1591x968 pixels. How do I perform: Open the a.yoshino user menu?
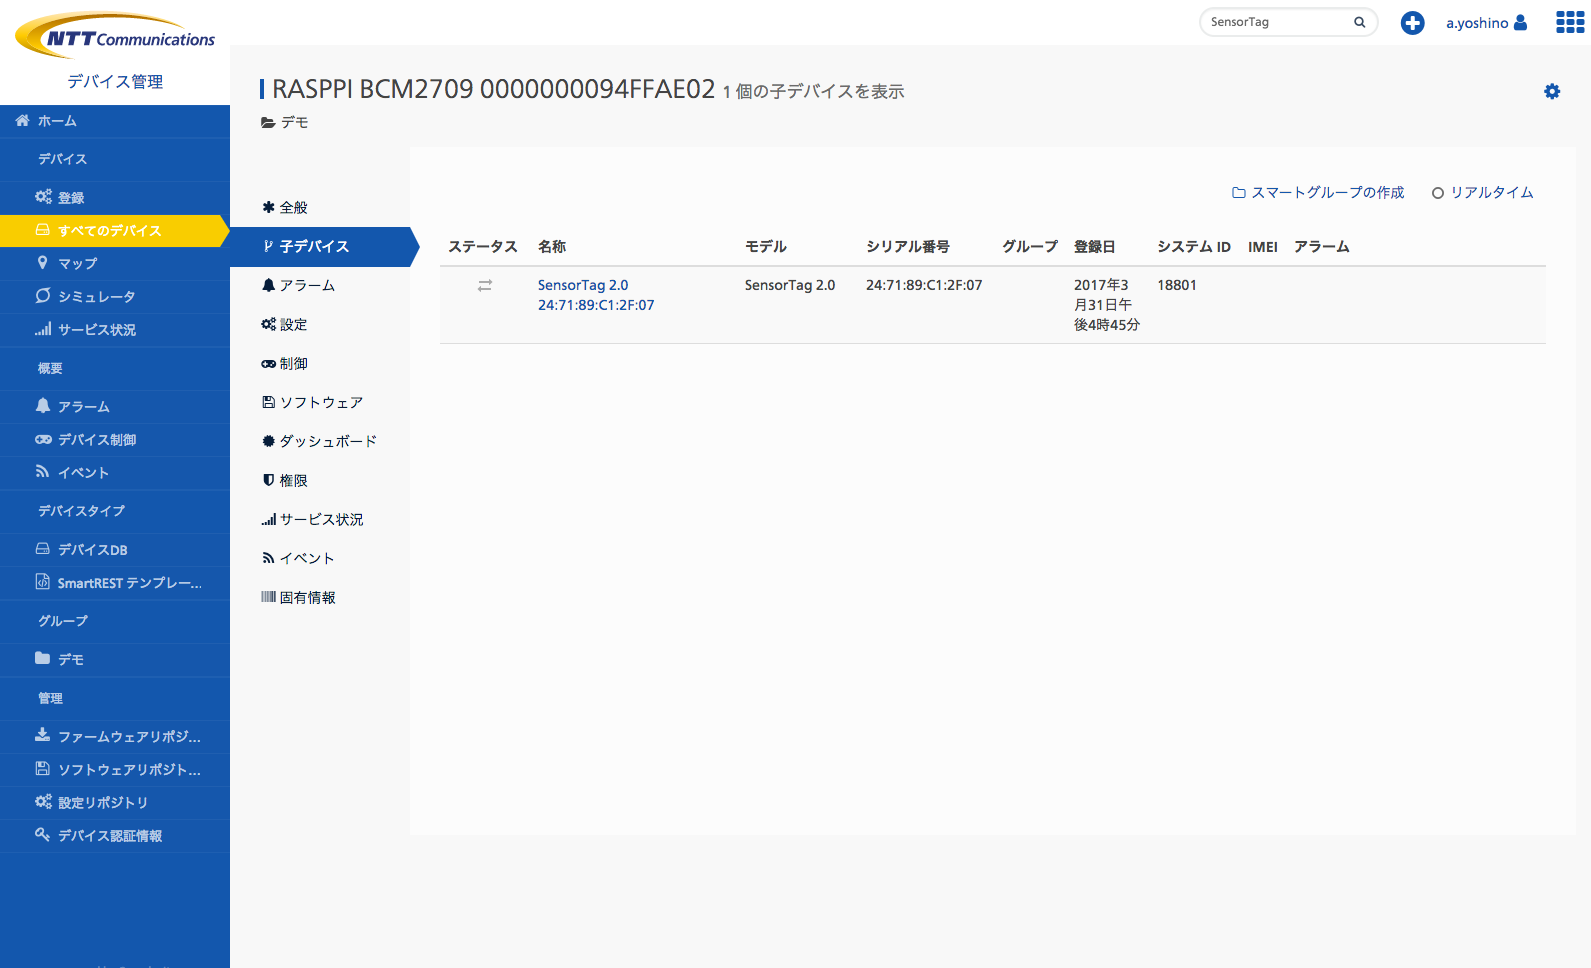(1486, 23)
